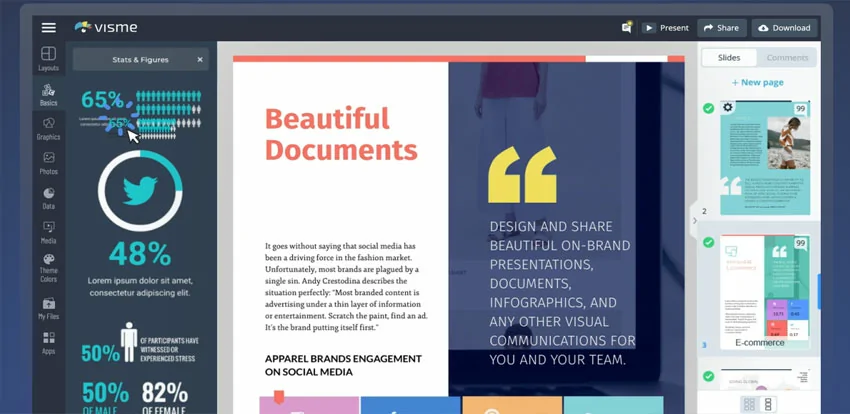850x414 pixels.
Task: Add a page with New page
Action: pyautogui.click(x=758, y=82)
